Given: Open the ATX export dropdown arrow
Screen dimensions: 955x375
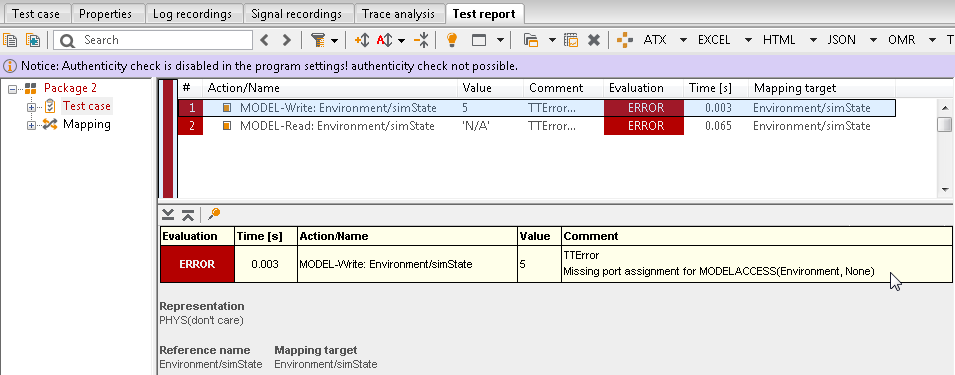Looking at the screenshot, I should 683,40.
